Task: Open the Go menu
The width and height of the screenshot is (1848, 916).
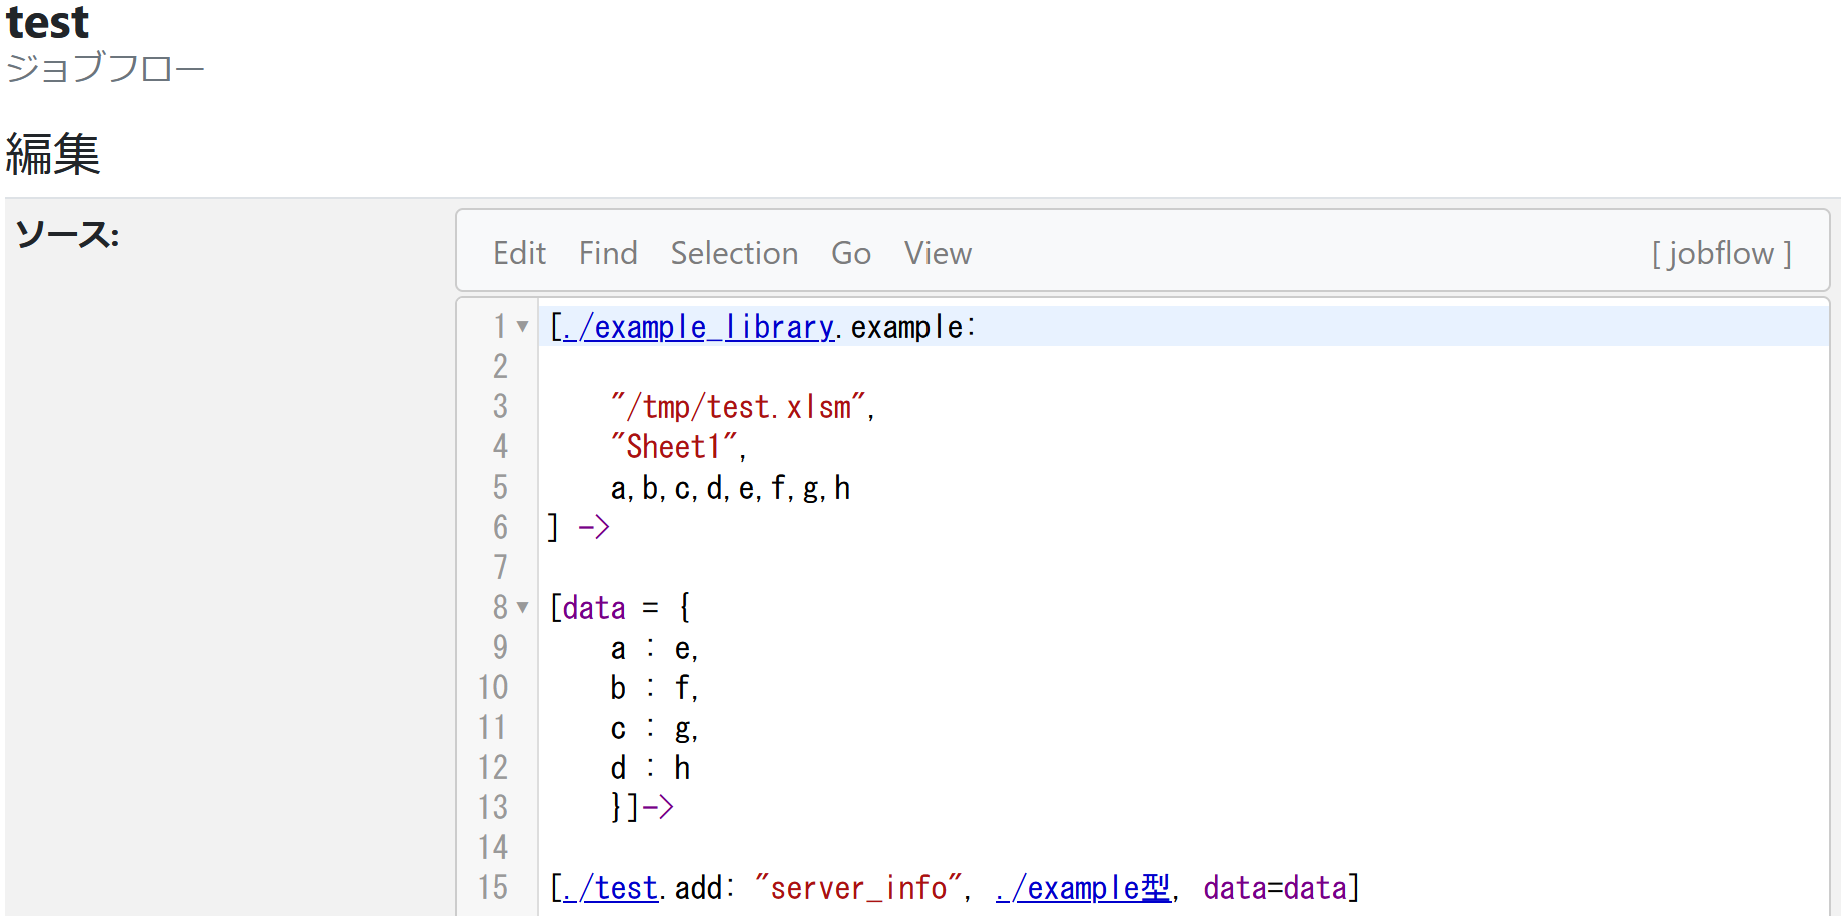Action: pos(851,253)
